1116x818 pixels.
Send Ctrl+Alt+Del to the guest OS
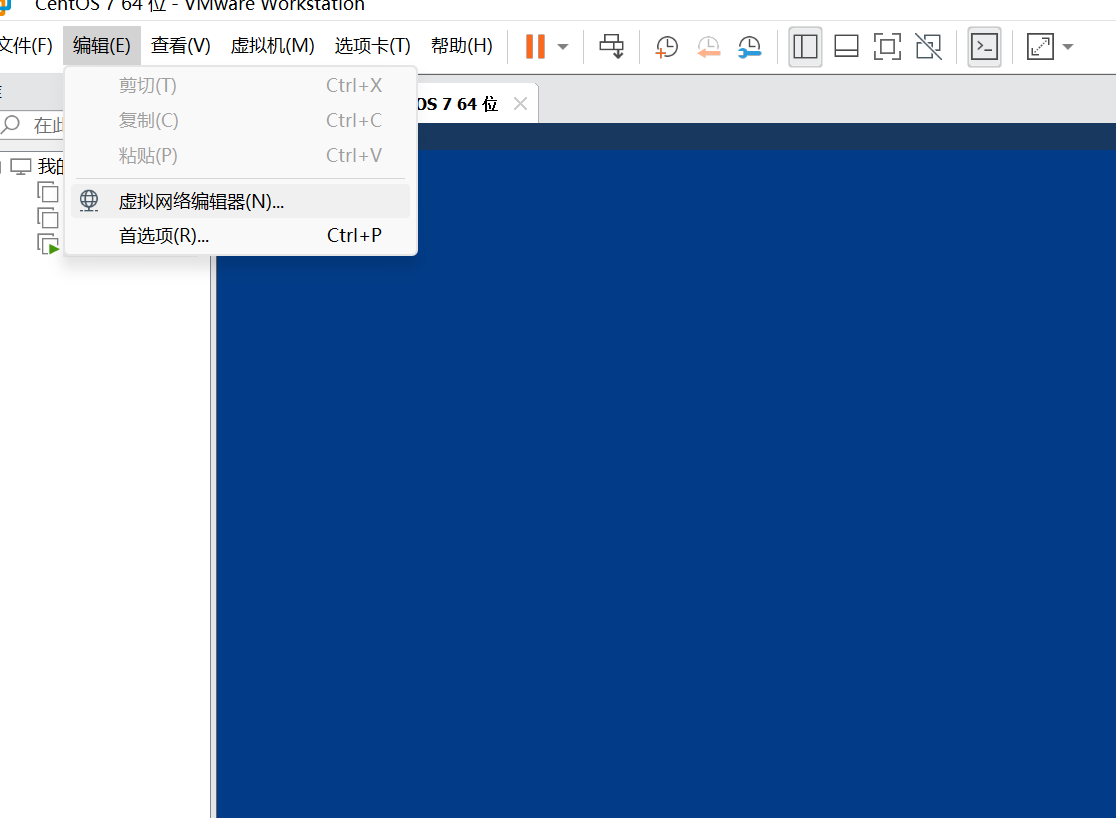point(611,46)
